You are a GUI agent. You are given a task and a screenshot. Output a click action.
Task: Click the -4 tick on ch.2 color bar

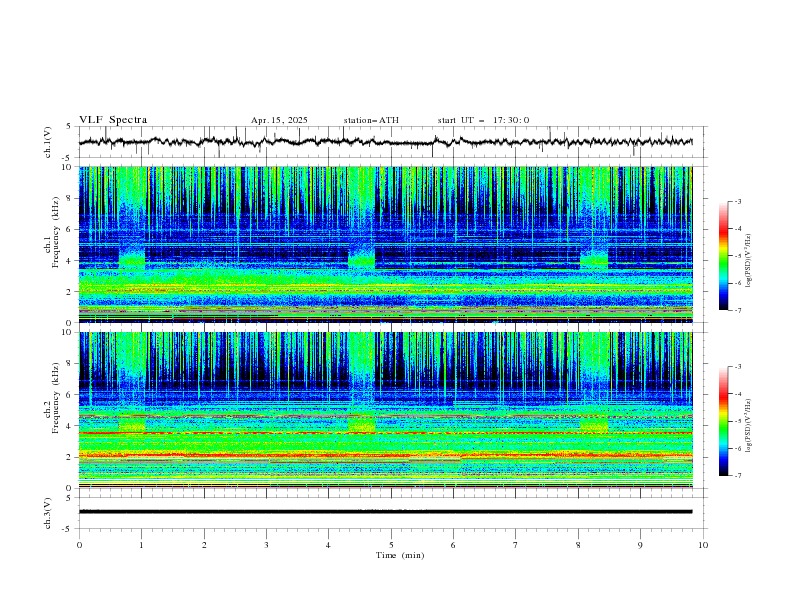point(737,394)
